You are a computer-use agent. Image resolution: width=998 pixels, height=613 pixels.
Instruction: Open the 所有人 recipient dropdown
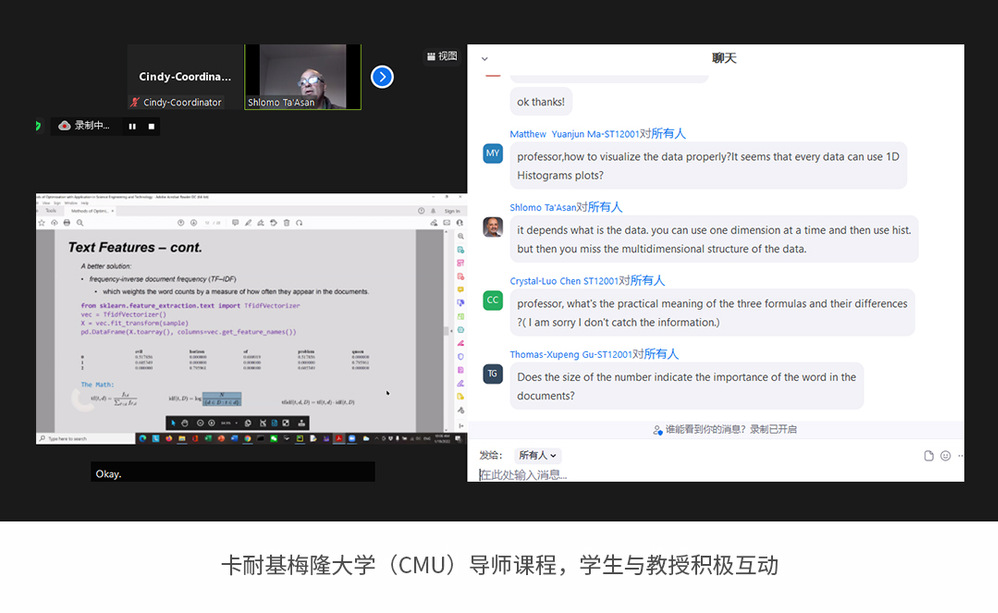[537, 455]
